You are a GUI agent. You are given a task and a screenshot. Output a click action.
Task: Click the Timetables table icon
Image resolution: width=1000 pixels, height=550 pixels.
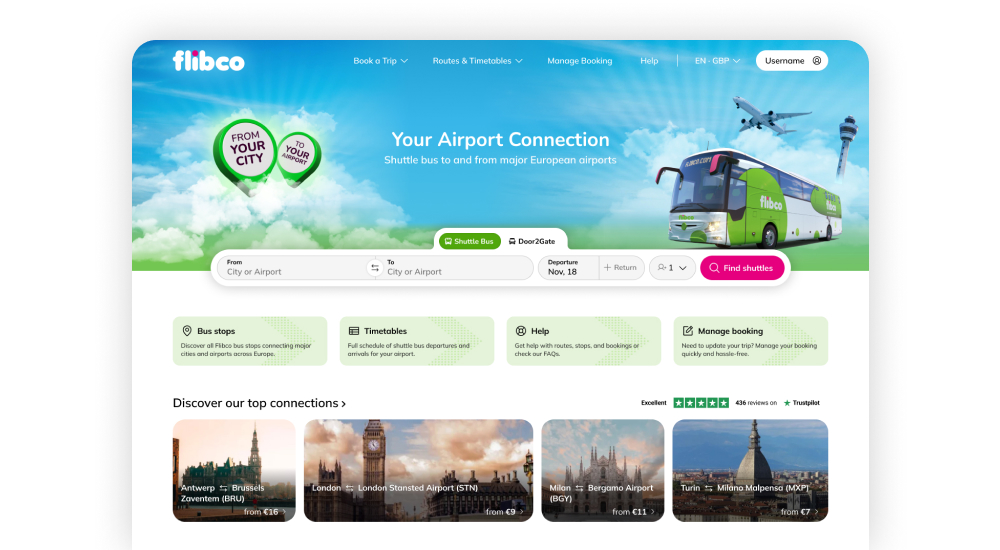pyautogui.click(x=354, y=331)
